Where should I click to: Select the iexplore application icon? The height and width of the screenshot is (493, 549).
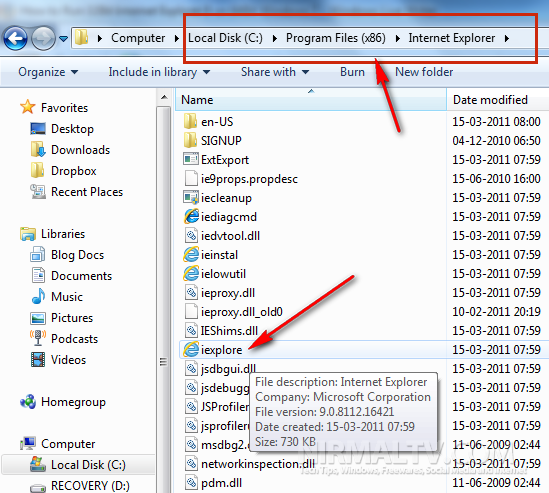191,349
